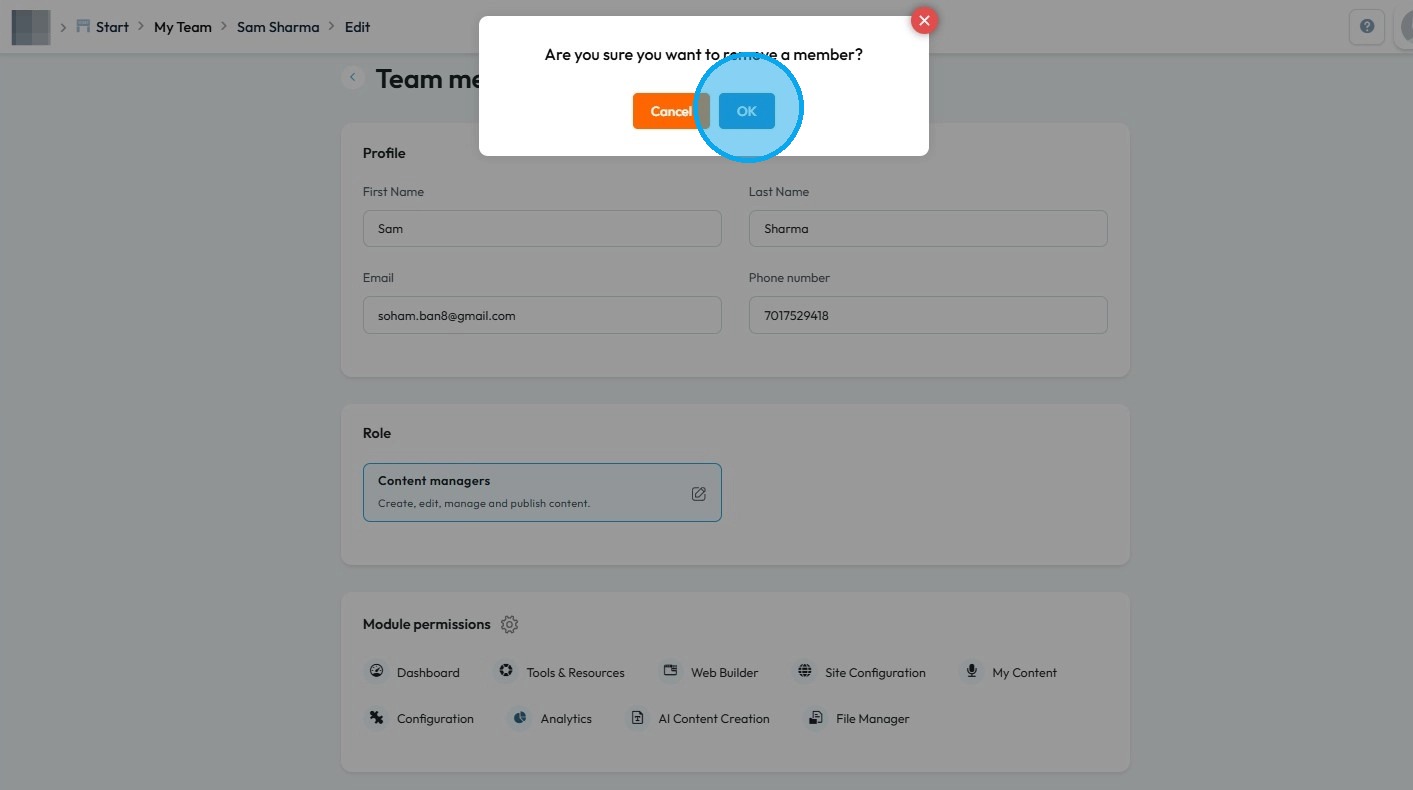Click the AI Content Creation icon
The height and width of the screenshot is (790, 1413).
point(637,718)
